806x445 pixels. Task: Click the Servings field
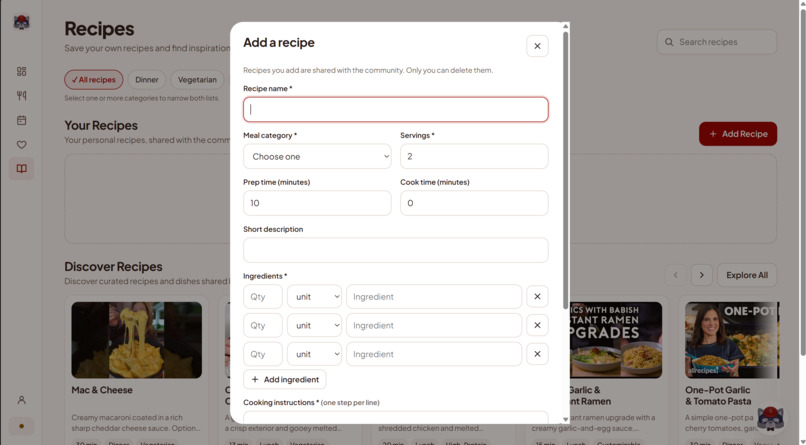coord(474,156)
